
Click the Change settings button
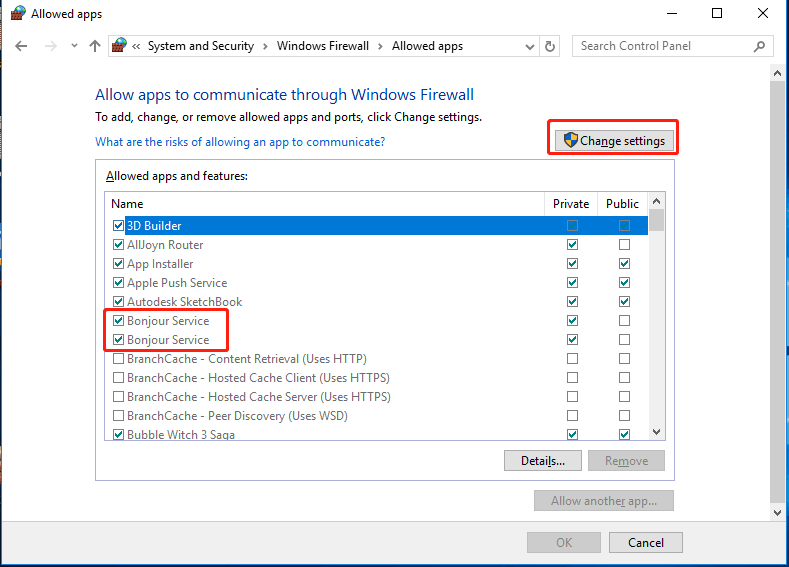point(613,141)
